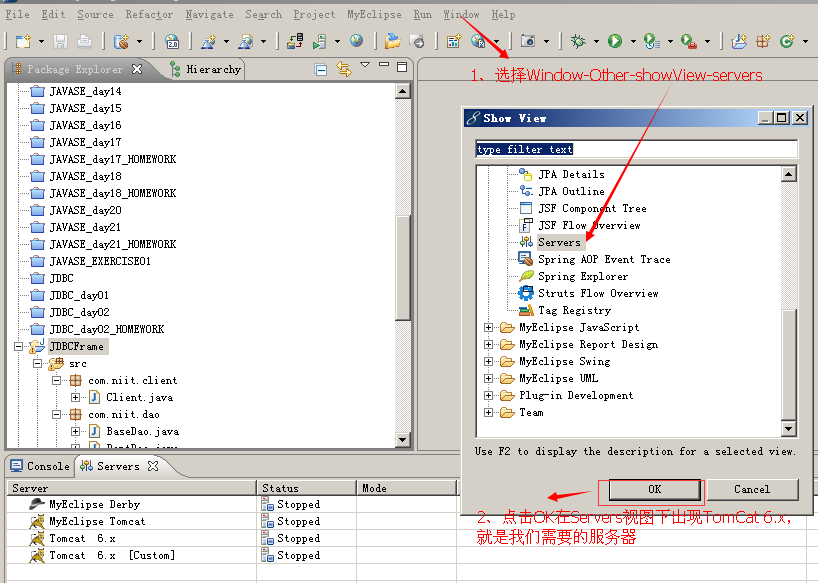Click the Debug bug toolbar icon

578,41
